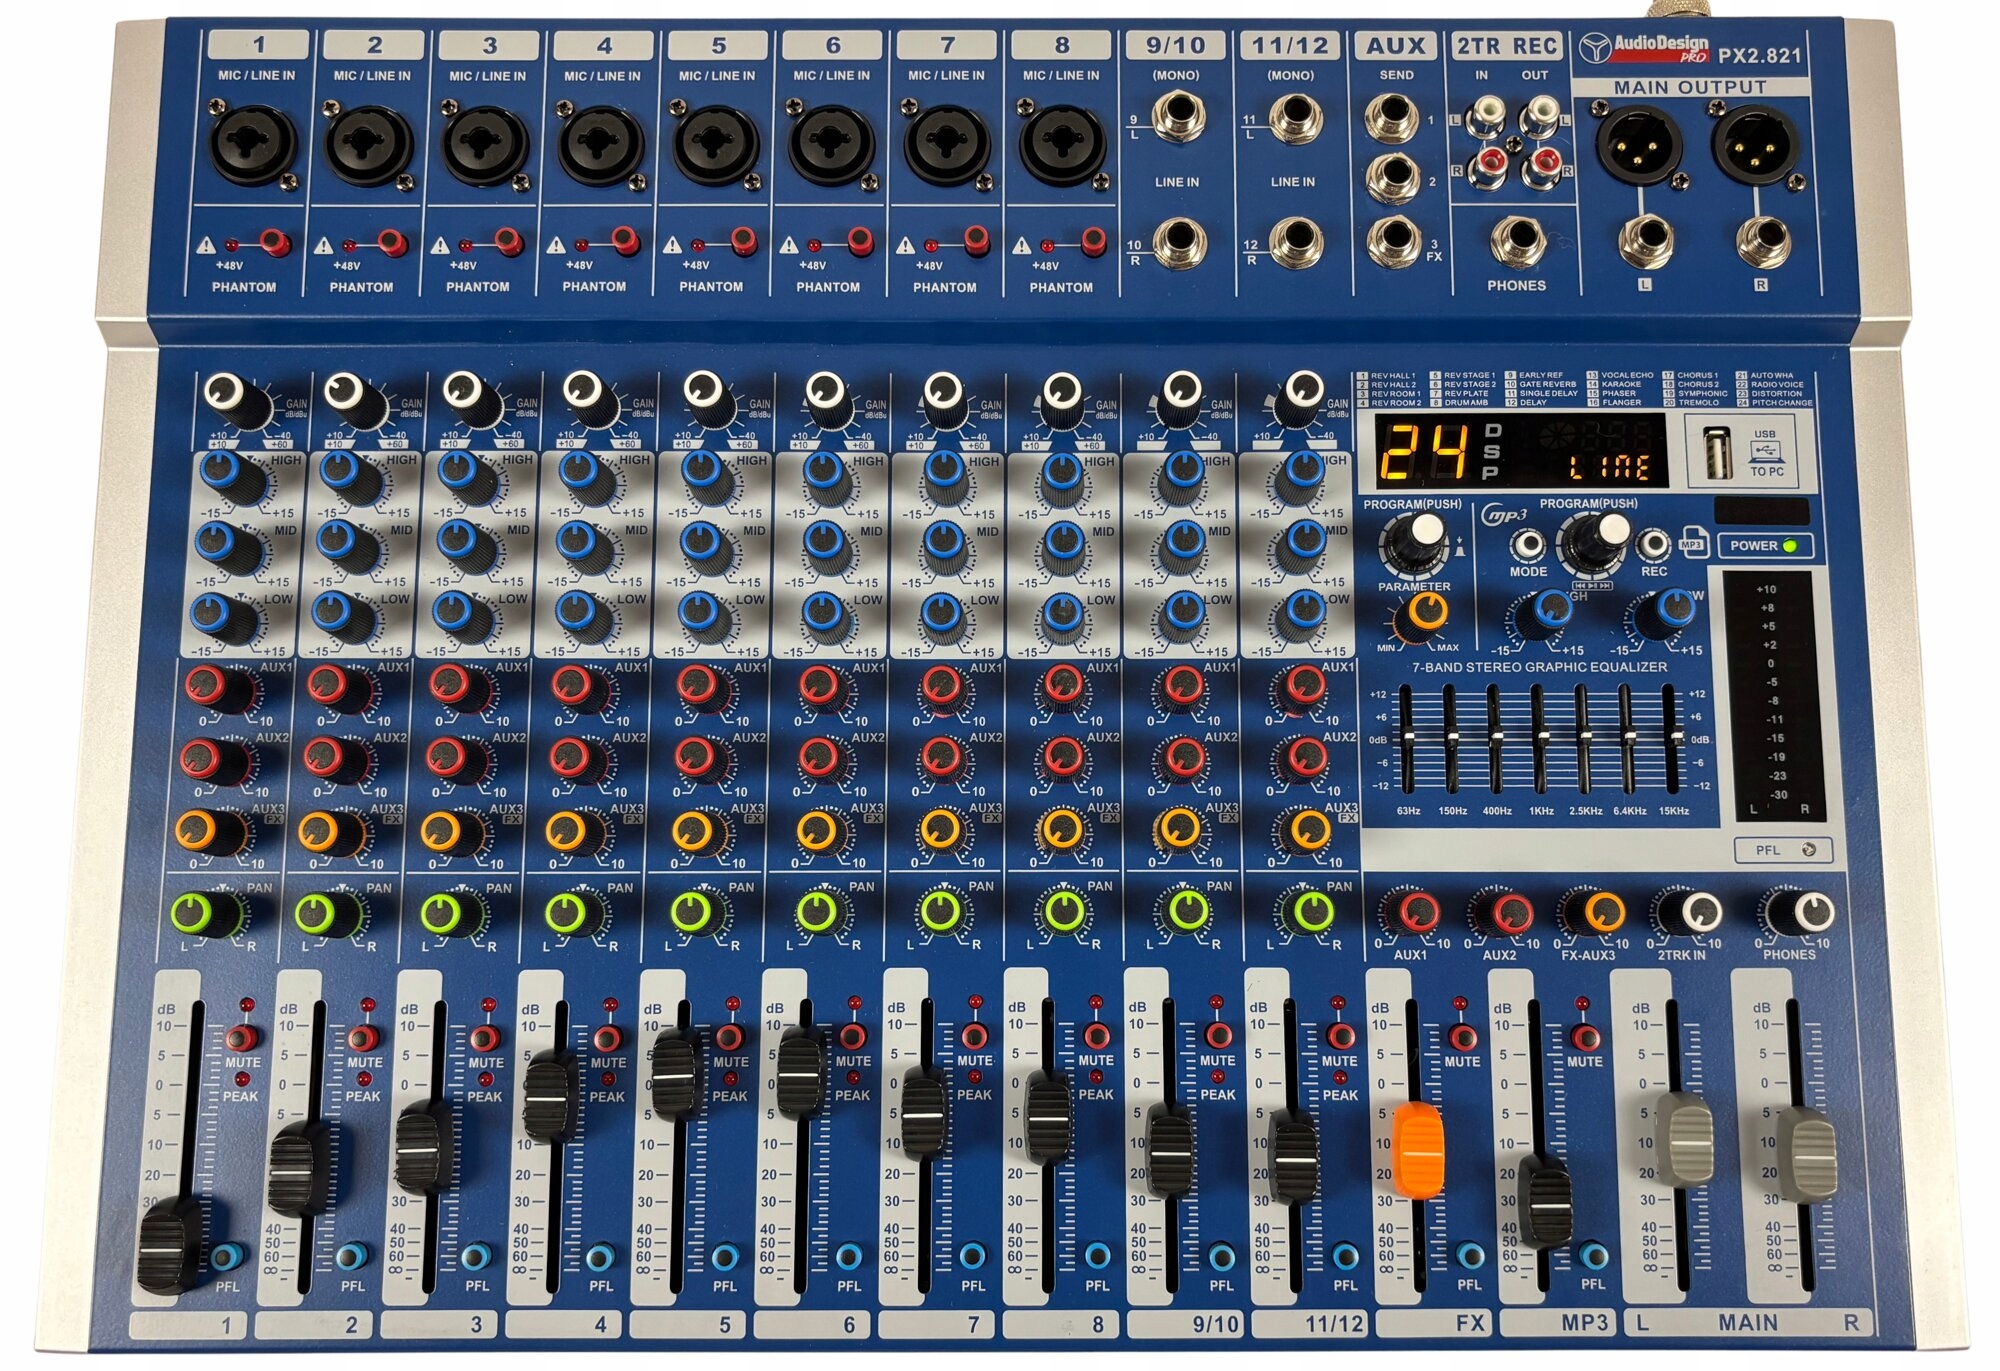
Task: Enable +48V phantom power on channel 8
Action: [1092, 241]
